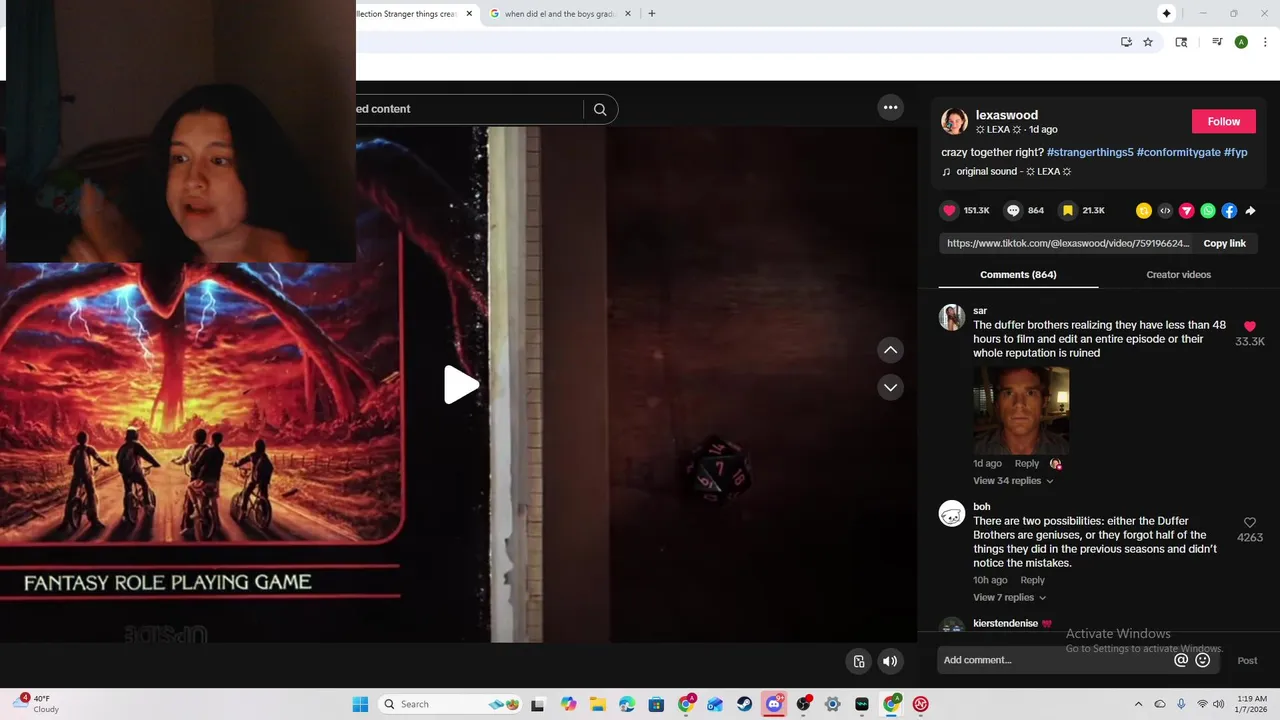The height and width of the screenshot is (720, 1280).
Task: Open File Explorer from taskbar
Action: click(x=597, y=704)
